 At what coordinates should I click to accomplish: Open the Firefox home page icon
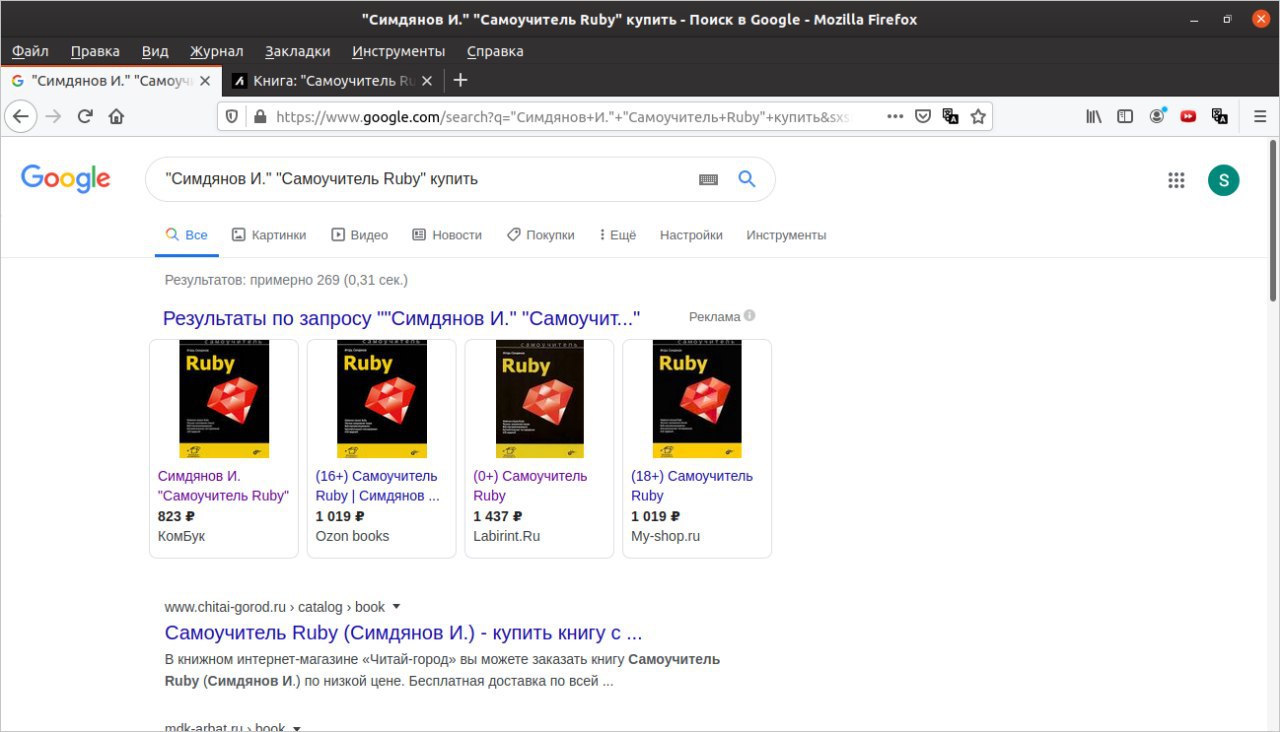(x=116, y=116)
